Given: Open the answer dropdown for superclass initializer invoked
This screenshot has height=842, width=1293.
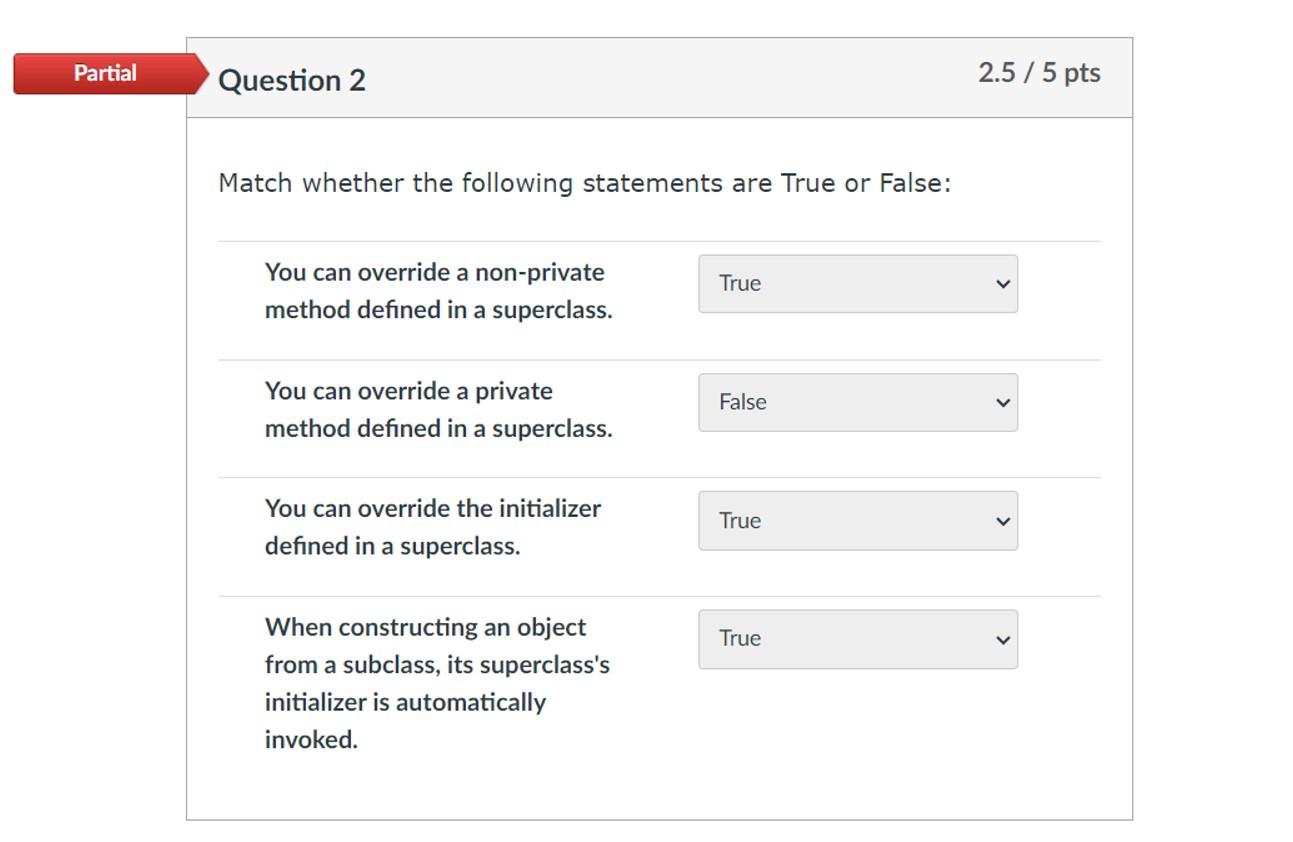Looking at the screenshot, I should [857, 640].
